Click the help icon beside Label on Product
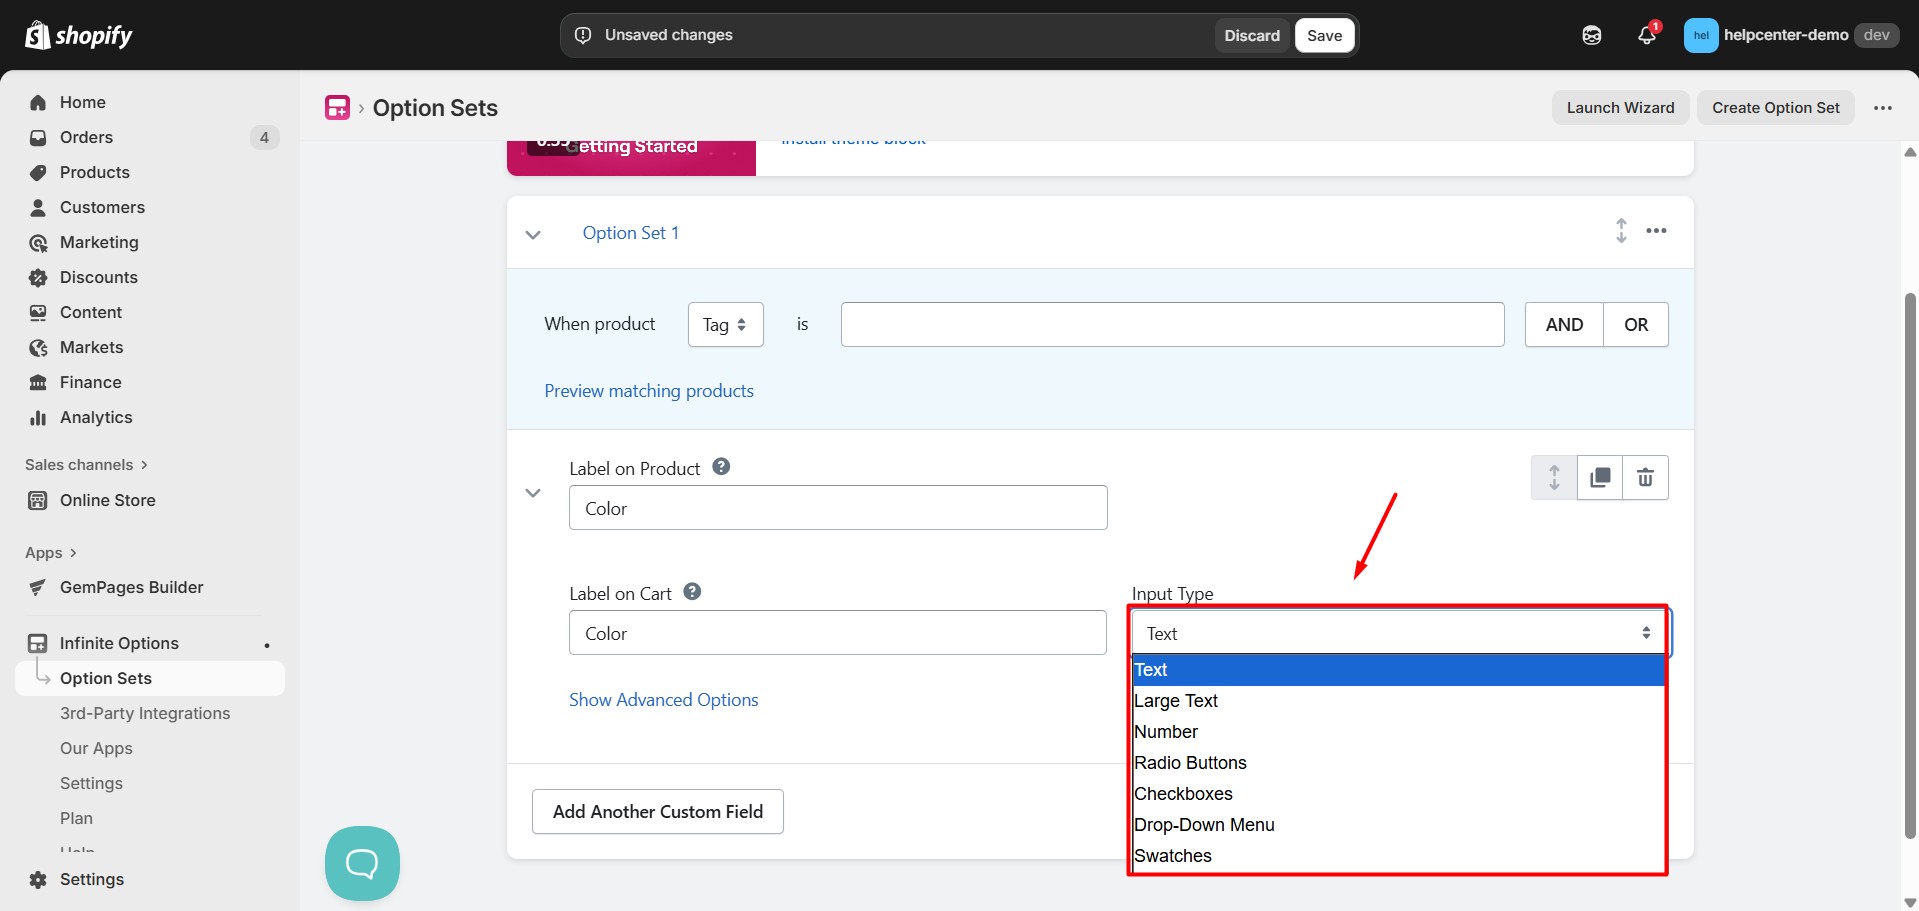 coord(721,467)
